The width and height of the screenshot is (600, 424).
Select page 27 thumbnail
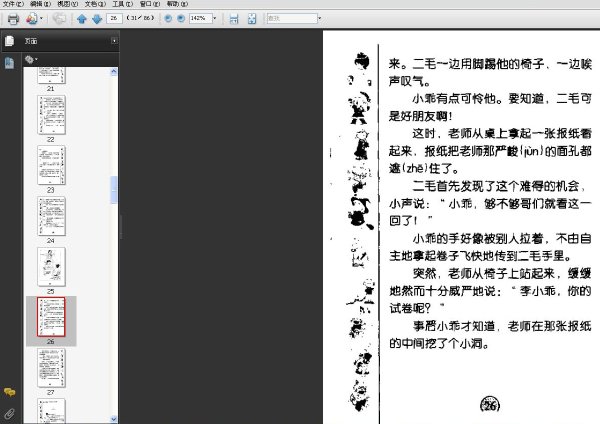(x=51, y=368)
